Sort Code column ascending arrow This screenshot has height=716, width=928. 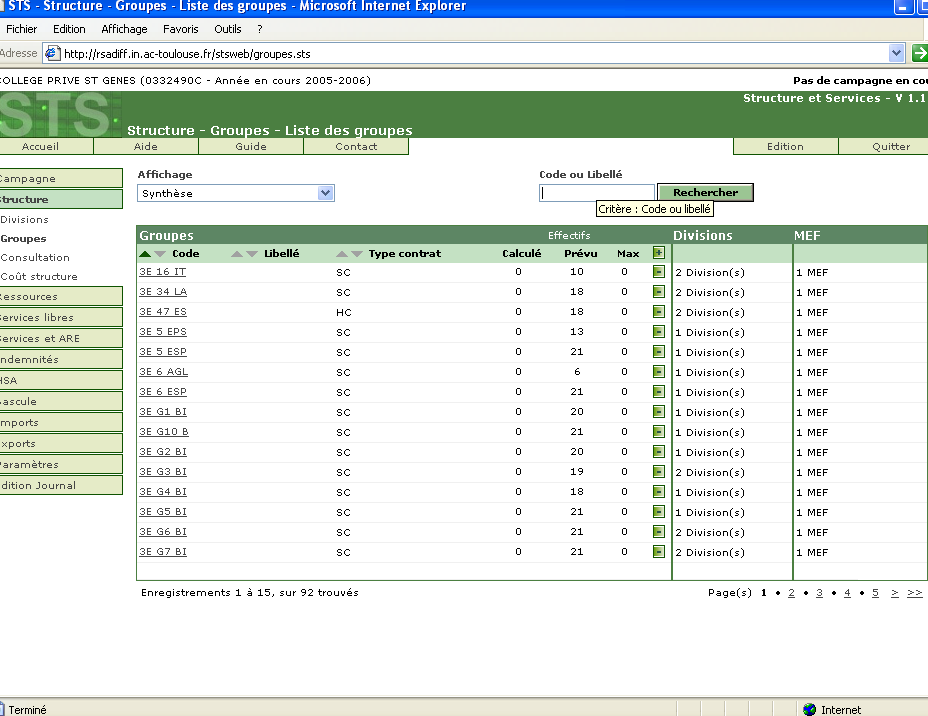click(145, 253)
